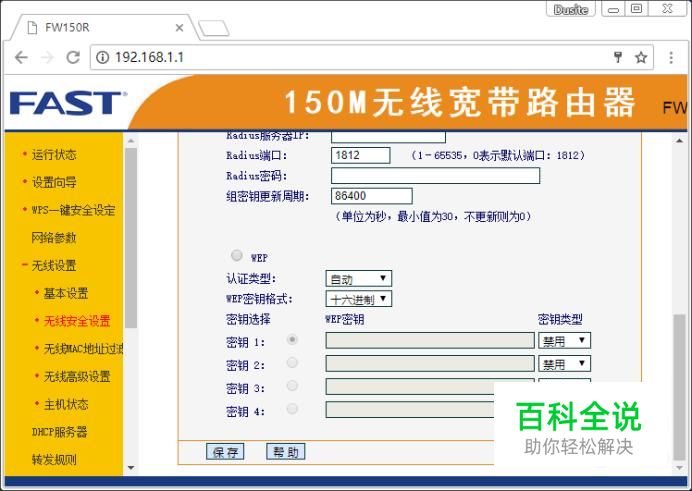
Task: Click the FAST logo
Action: [68, 103]
